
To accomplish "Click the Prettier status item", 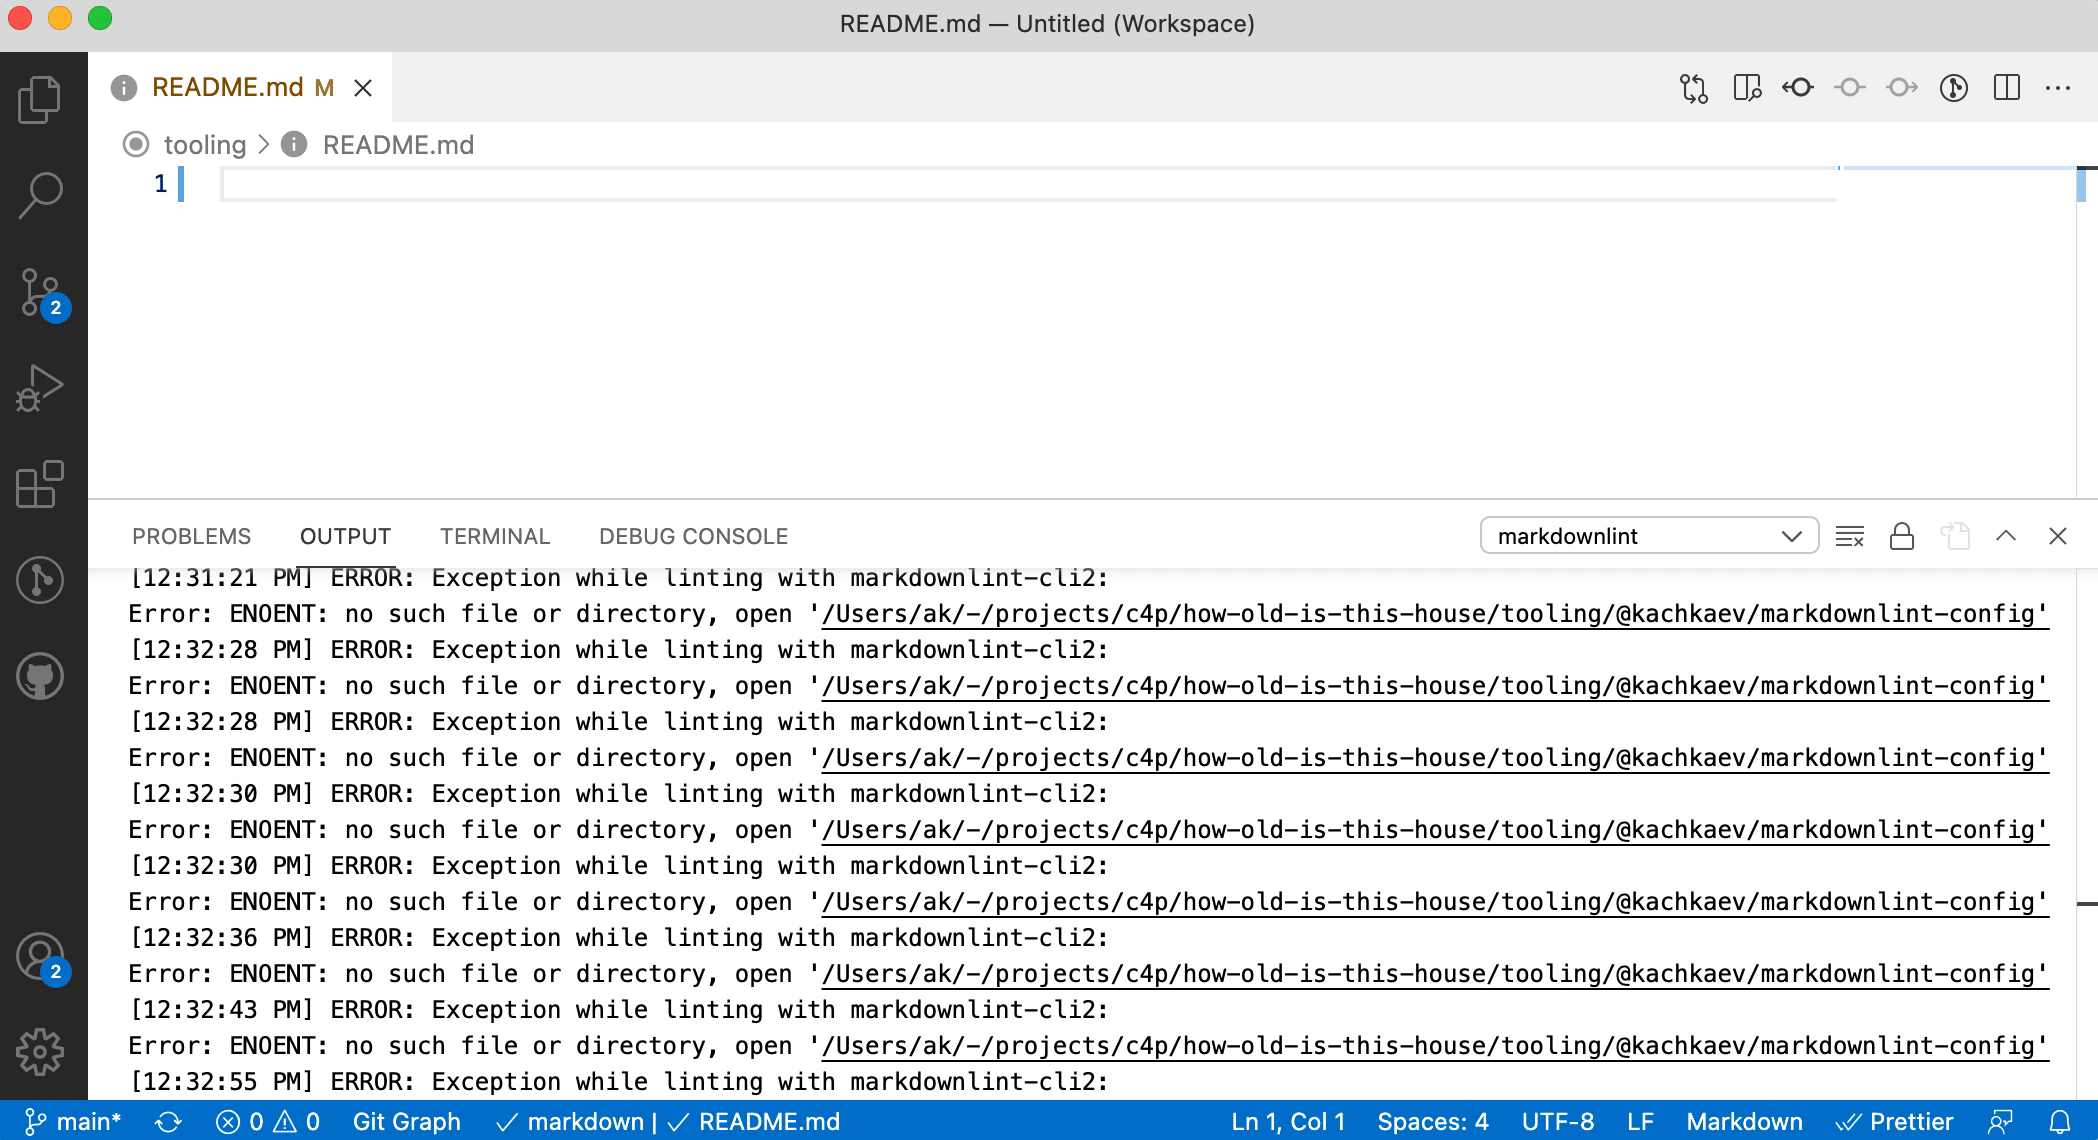I will pyautogui.click(x=1894, y=1122).
